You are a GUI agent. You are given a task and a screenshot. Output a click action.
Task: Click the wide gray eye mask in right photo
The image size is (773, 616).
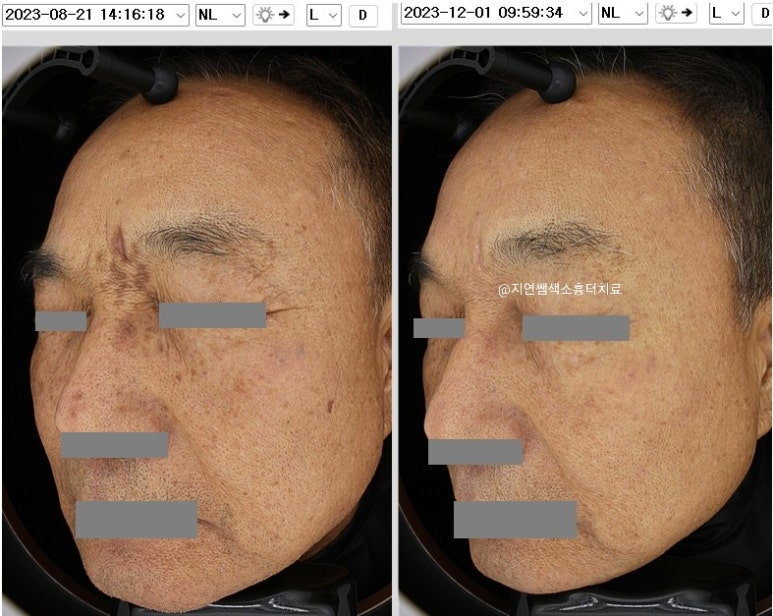point(575,328)
